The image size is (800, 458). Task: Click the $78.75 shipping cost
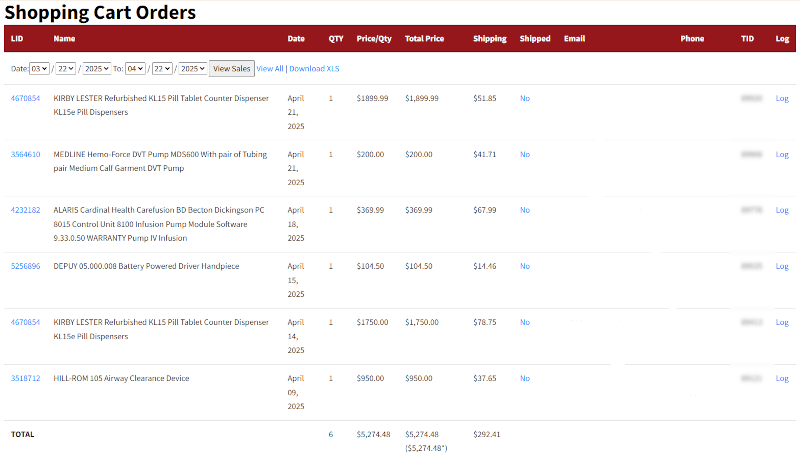click(485, 322)
